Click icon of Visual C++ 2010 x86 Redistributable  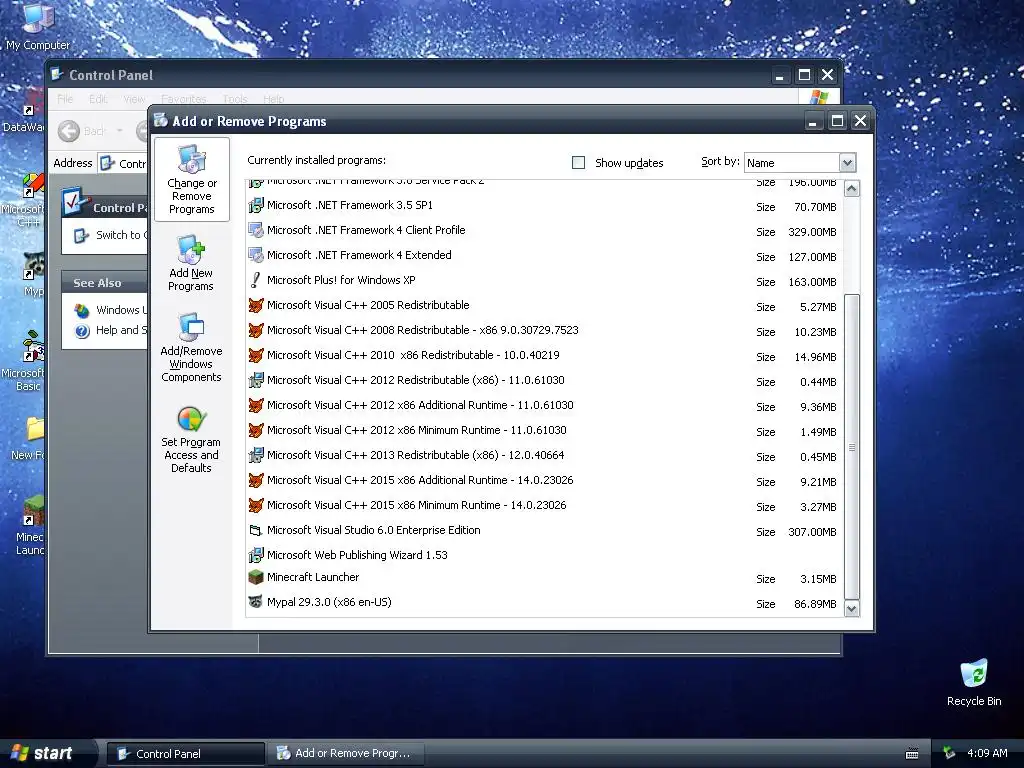[255, 355]
